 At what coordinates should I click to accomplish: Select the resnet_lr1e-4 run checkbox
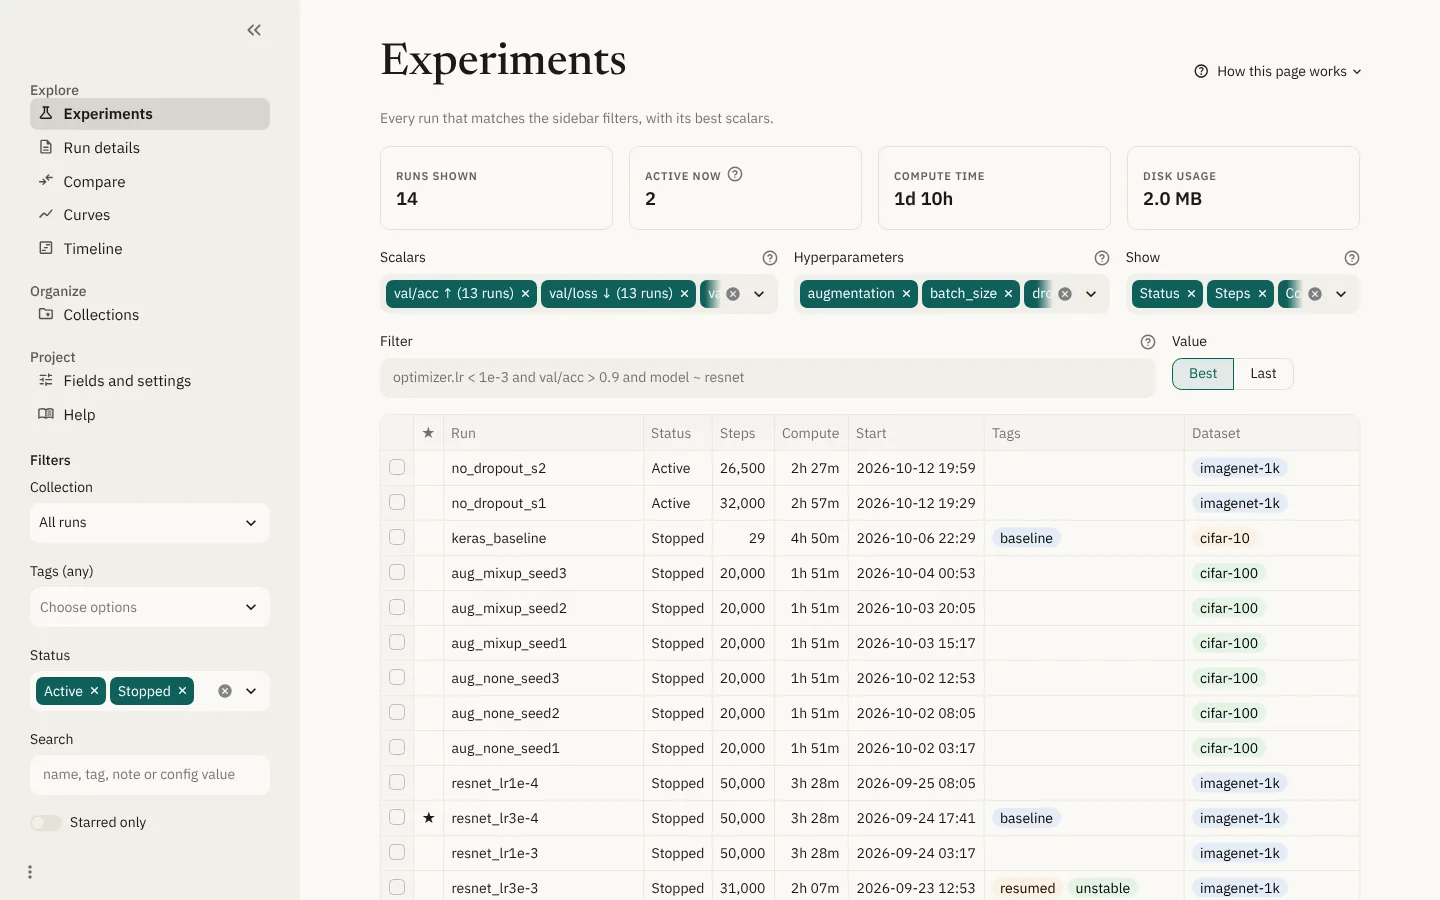pyautogui.click(x=397, y=783)
